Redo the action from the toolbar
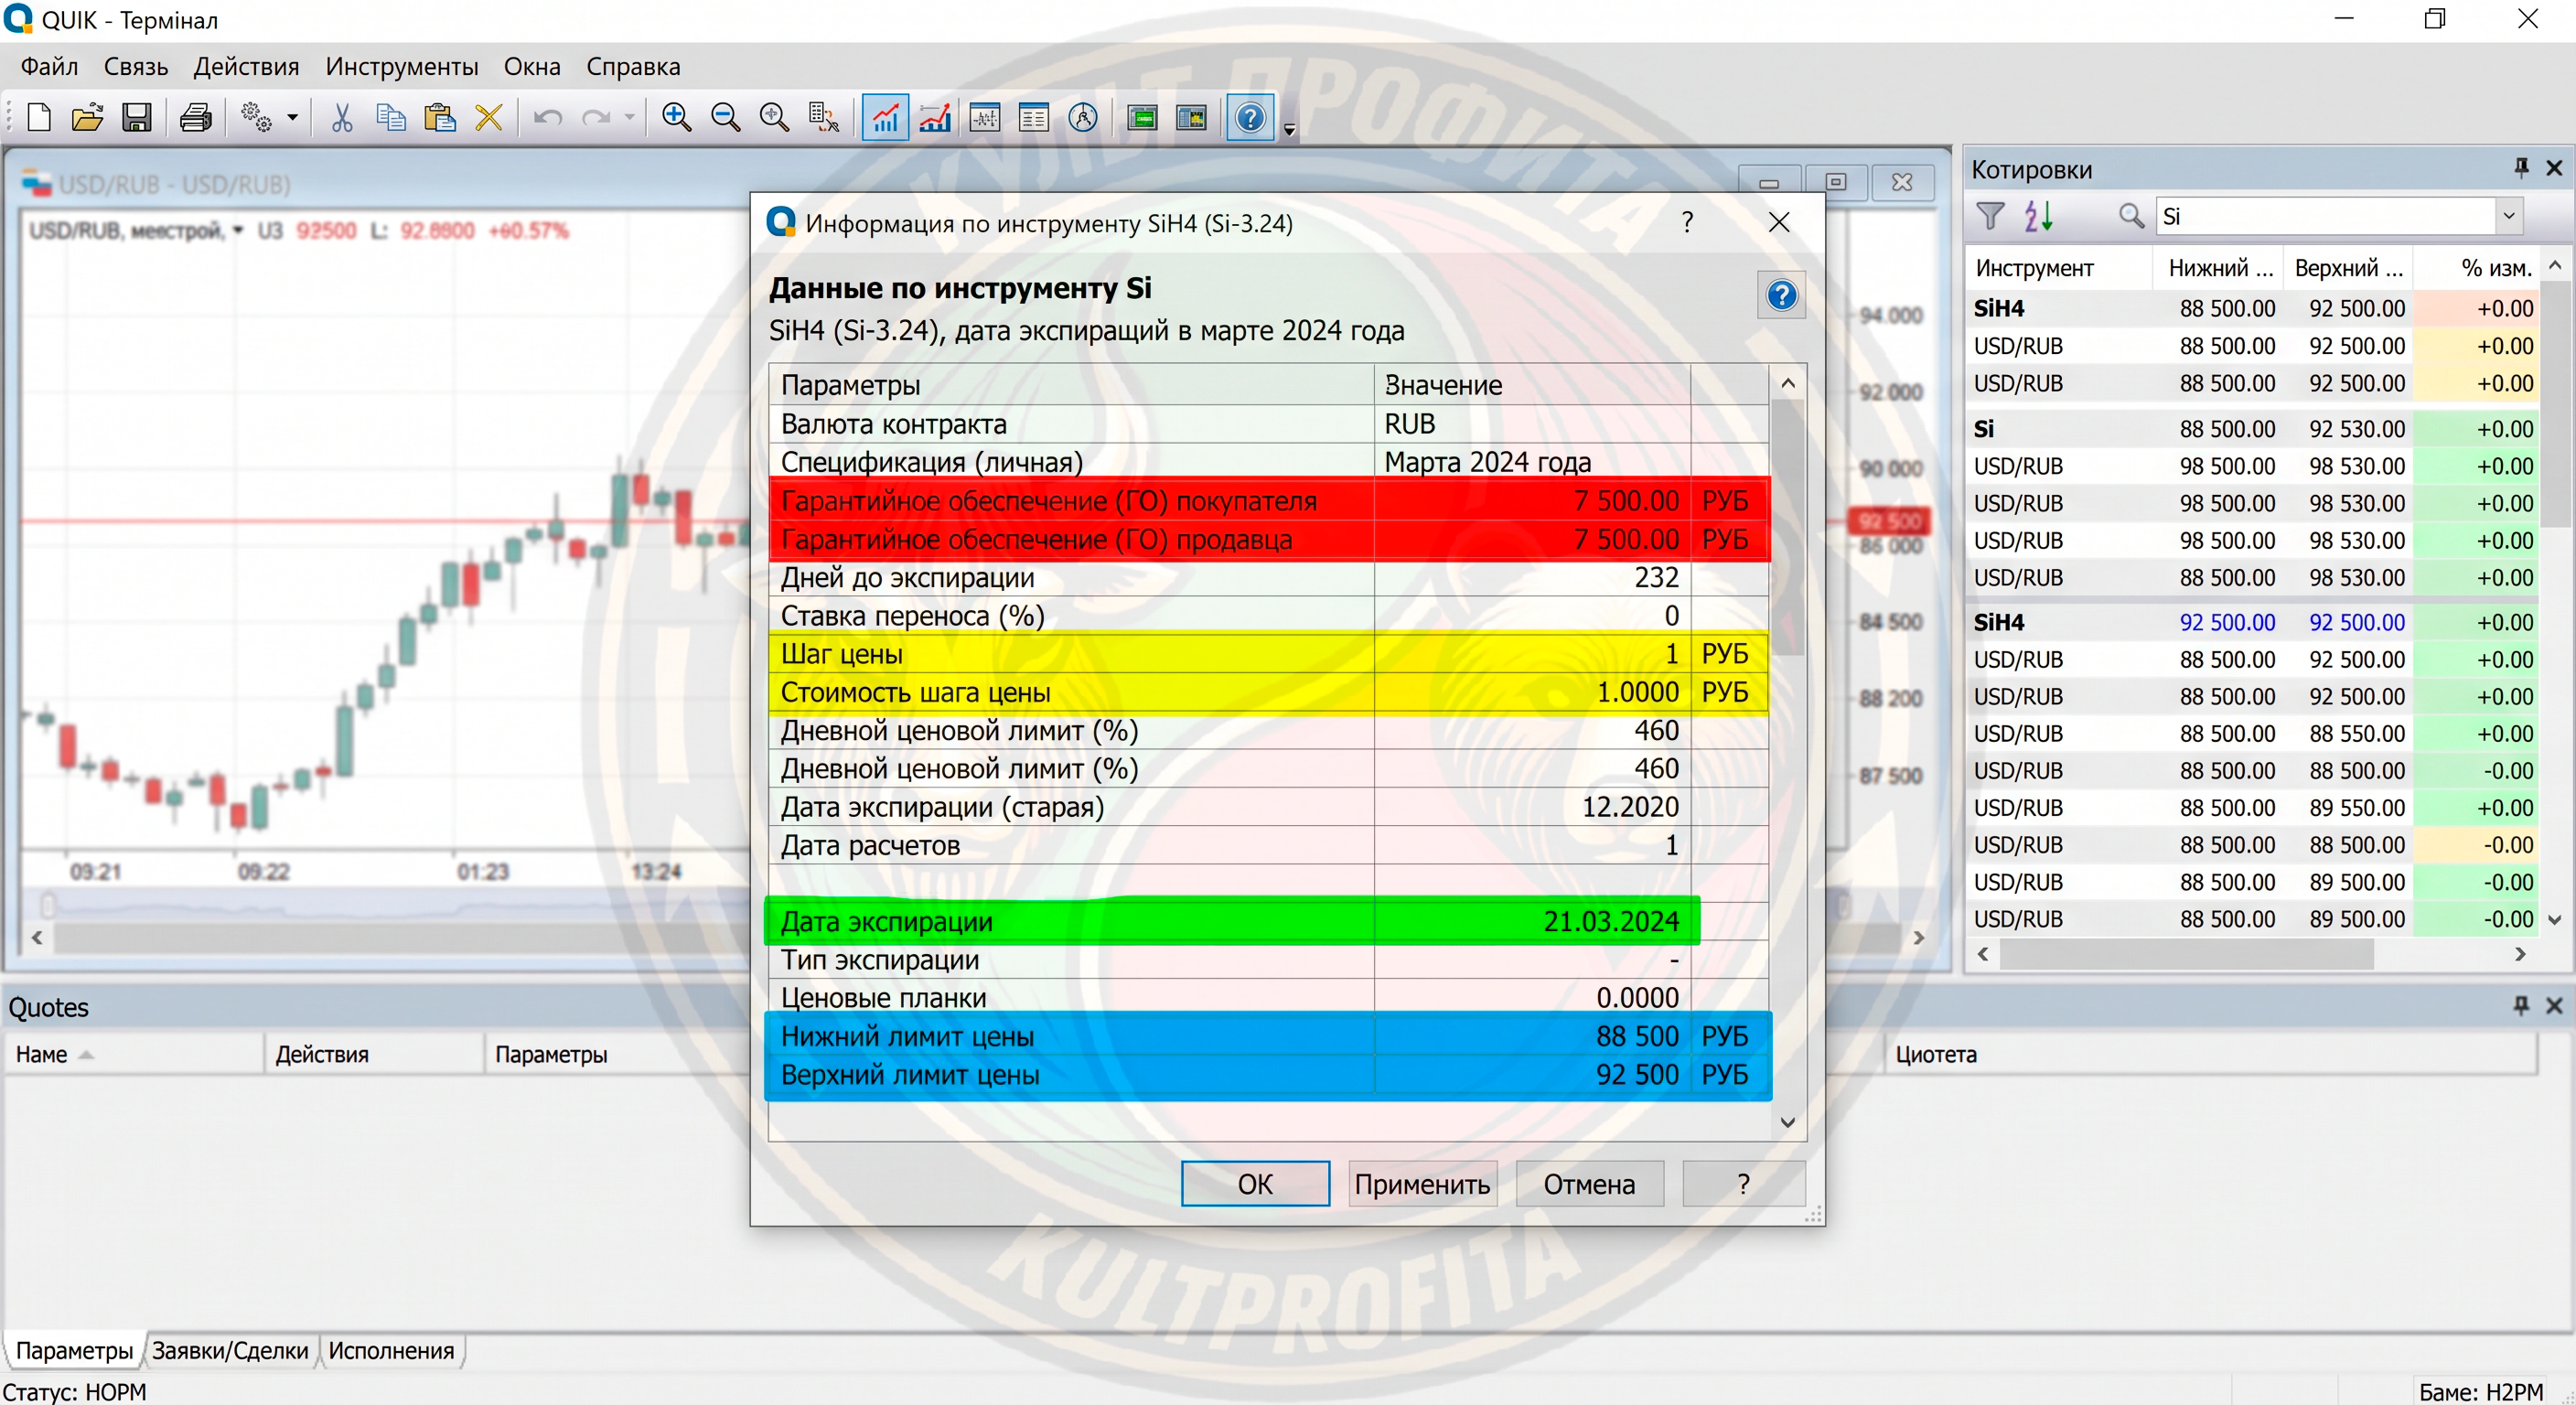 coord(596,118)
